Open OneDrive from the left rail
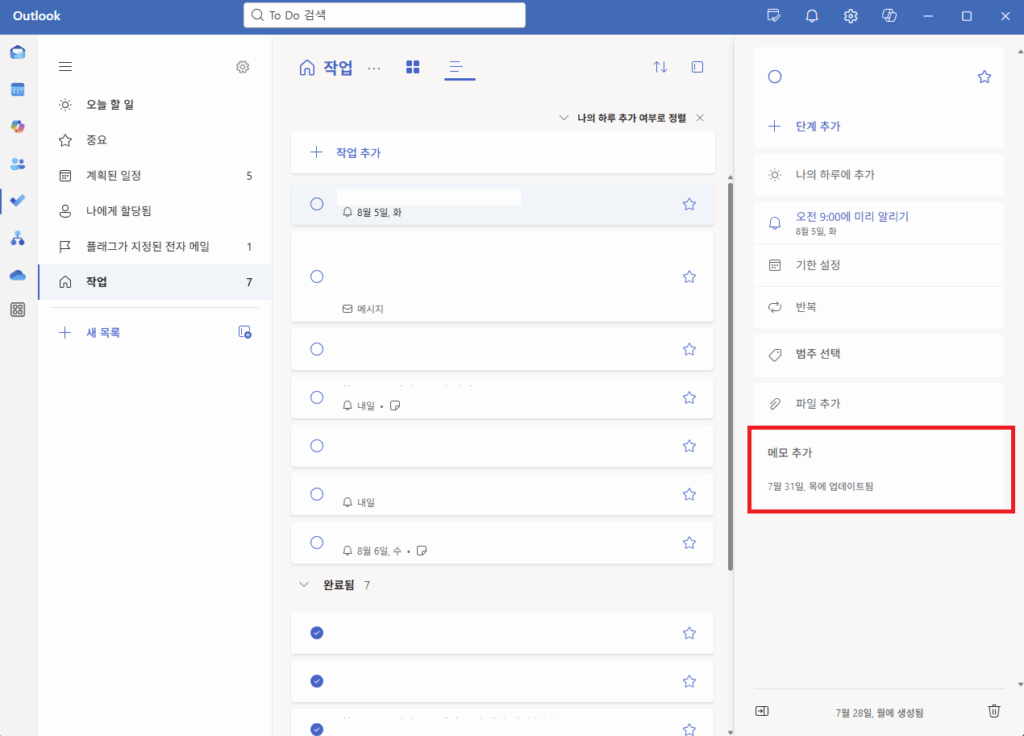1024x736 pixels. pyautogui.click(x=18, y=274)
